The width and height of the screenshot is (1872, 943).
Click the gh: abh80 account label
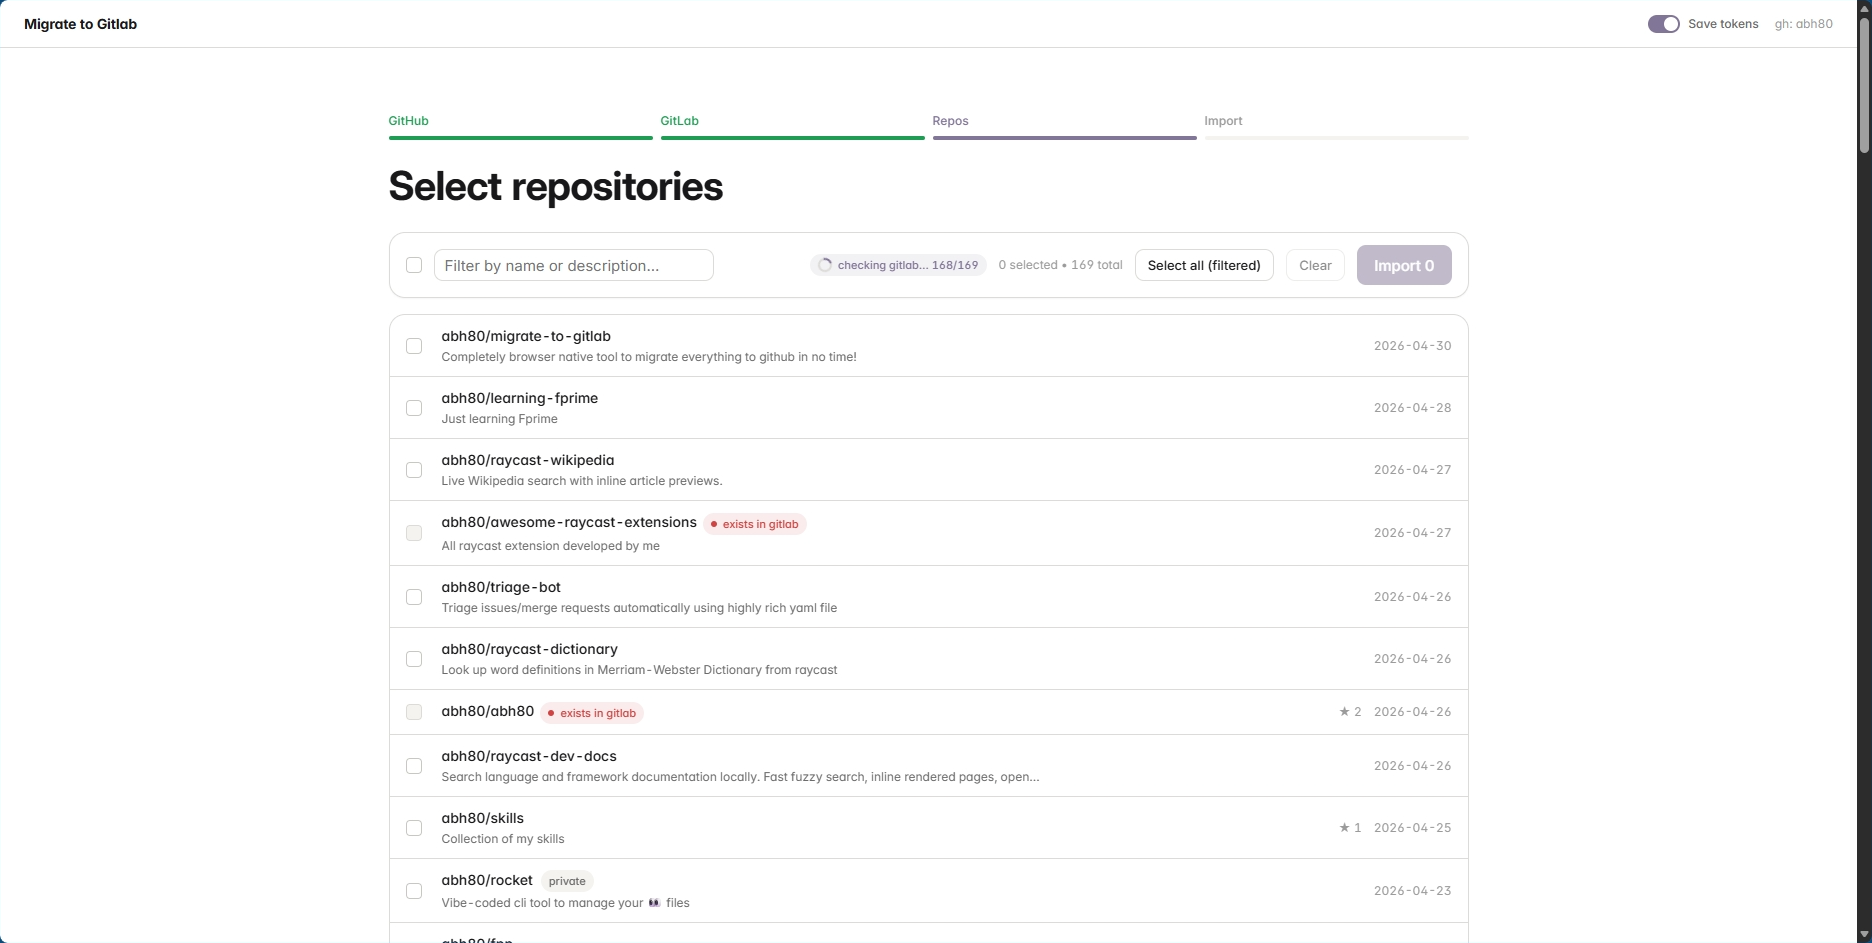(x=1804, y=24)
